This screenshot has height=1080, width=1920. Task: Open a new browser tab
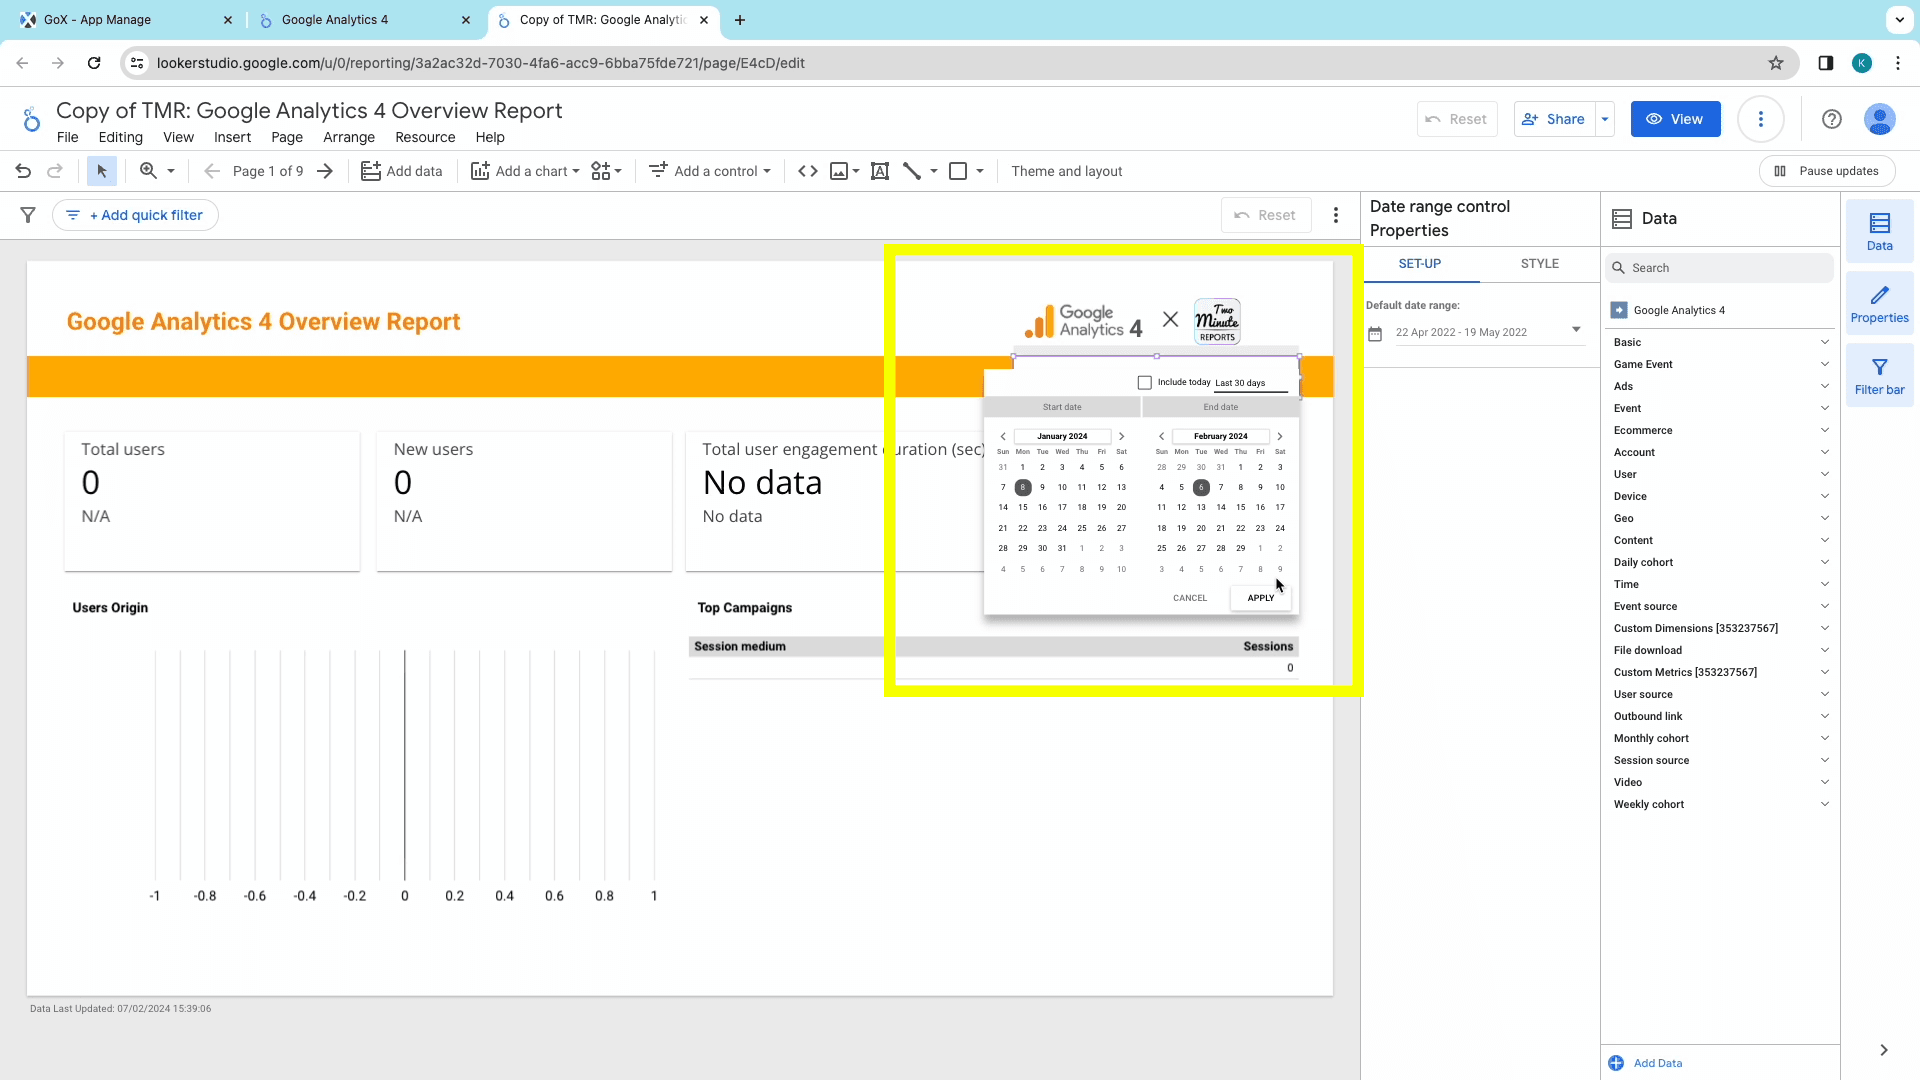[x=740, y=20]
